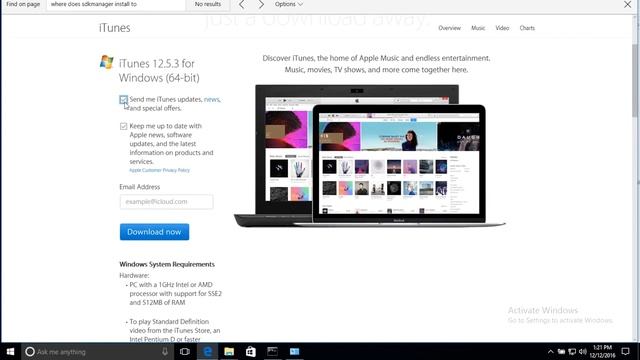Viewport: 640px width, 360px height.
Task: Click the Find on page search field
Action: 116,4
